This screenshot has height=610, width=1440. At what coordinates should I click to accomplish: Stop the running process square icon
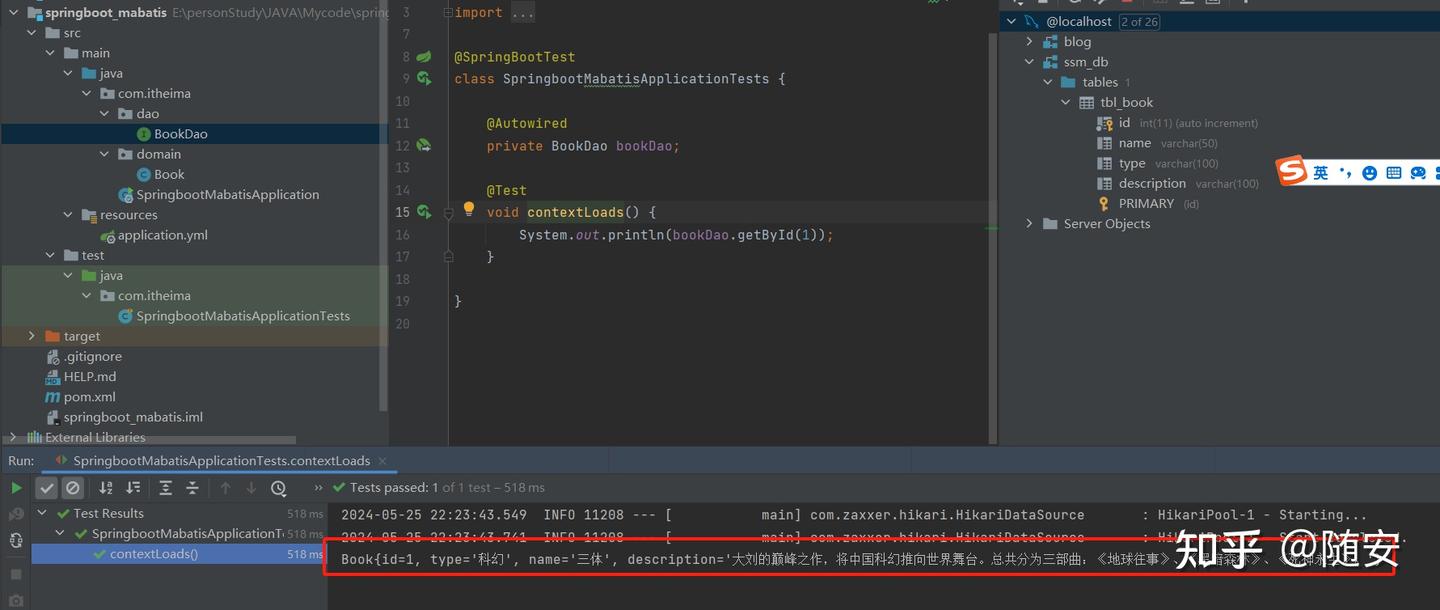(16, 574)
